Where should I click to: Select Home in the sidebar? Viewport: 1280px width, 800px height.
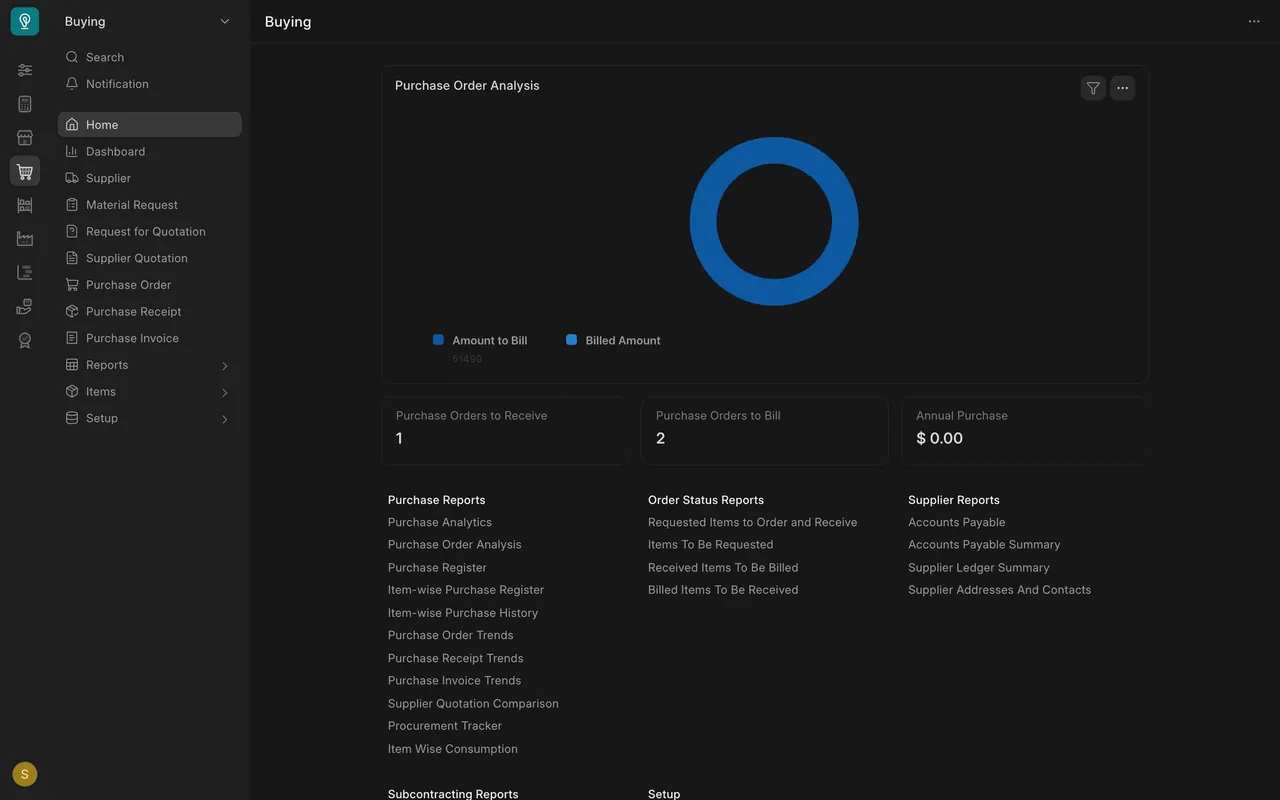[x=150, y=125]
